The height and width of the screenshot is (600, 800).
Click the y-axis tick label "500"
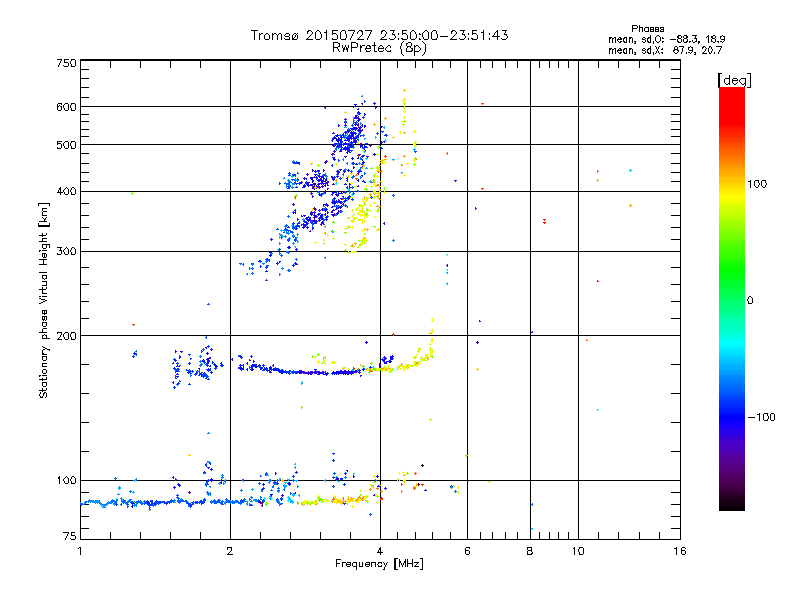click(66, 145)
